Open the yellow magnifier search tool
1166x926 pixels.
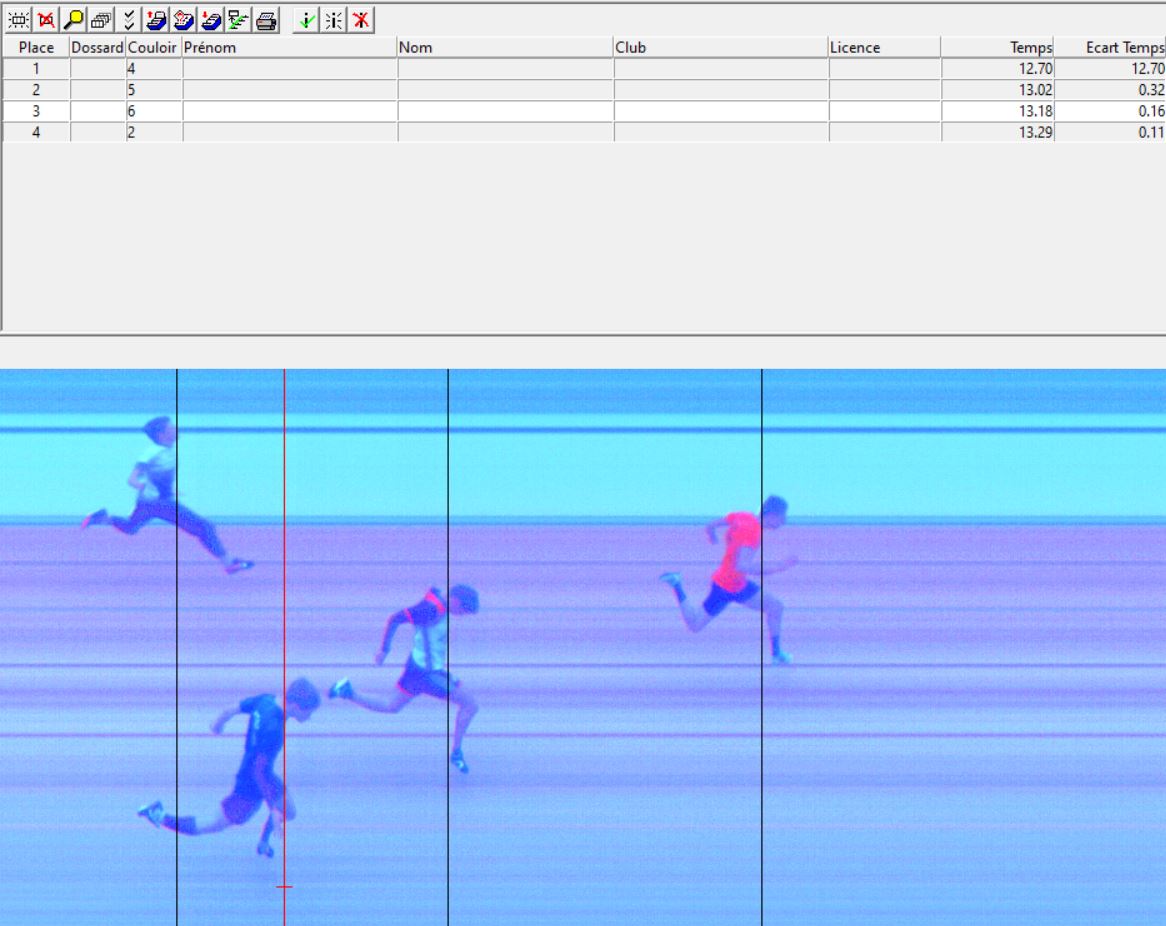(x=73, y=20)
